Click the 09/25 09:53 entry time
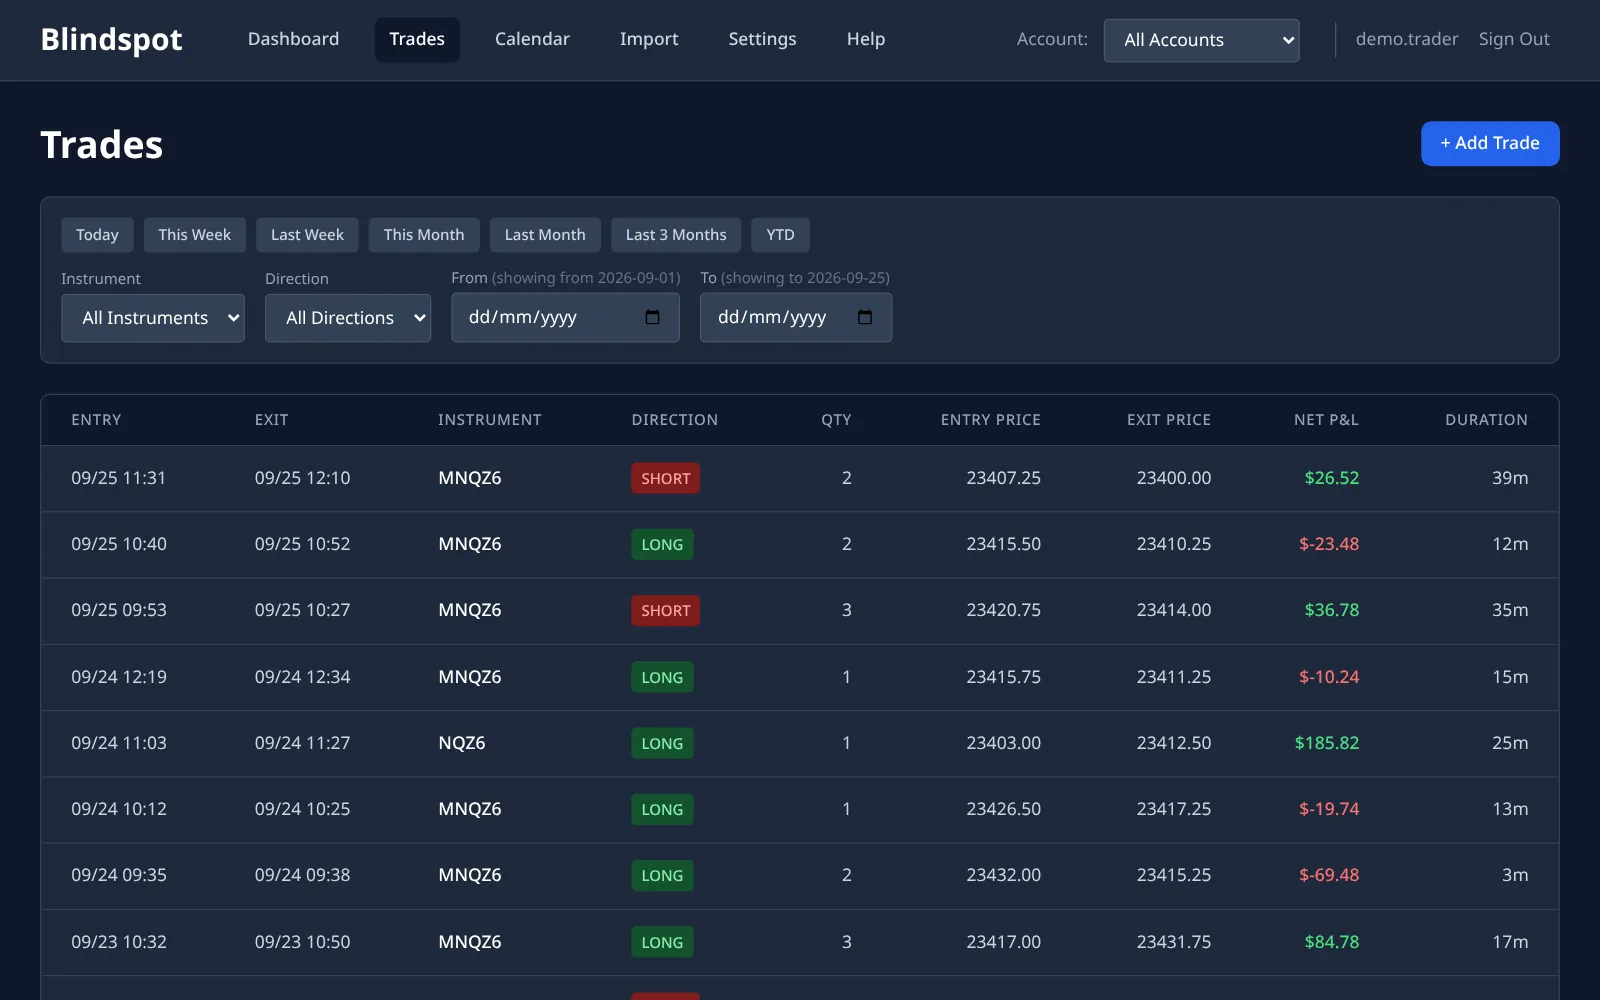The image size is (1600, 1000). click(x=119, y=610)
